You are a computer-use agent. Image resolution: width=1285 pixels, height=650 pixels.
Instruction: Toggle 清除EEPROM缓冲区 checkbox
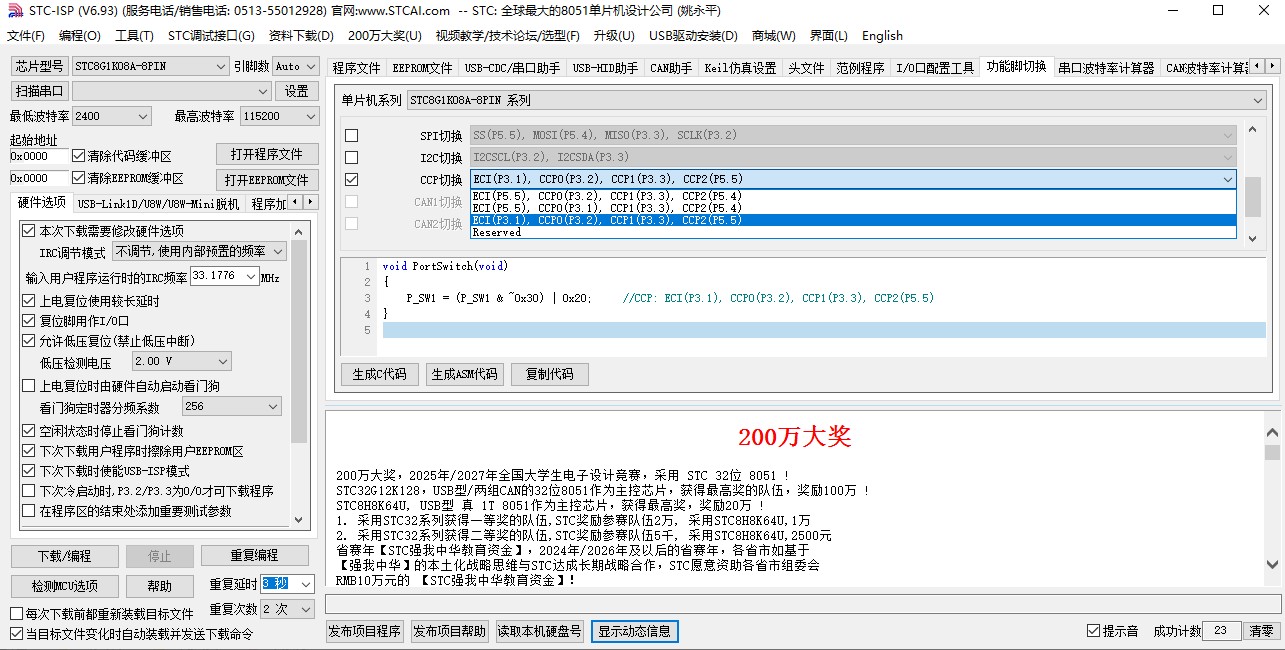click(79, 178)
